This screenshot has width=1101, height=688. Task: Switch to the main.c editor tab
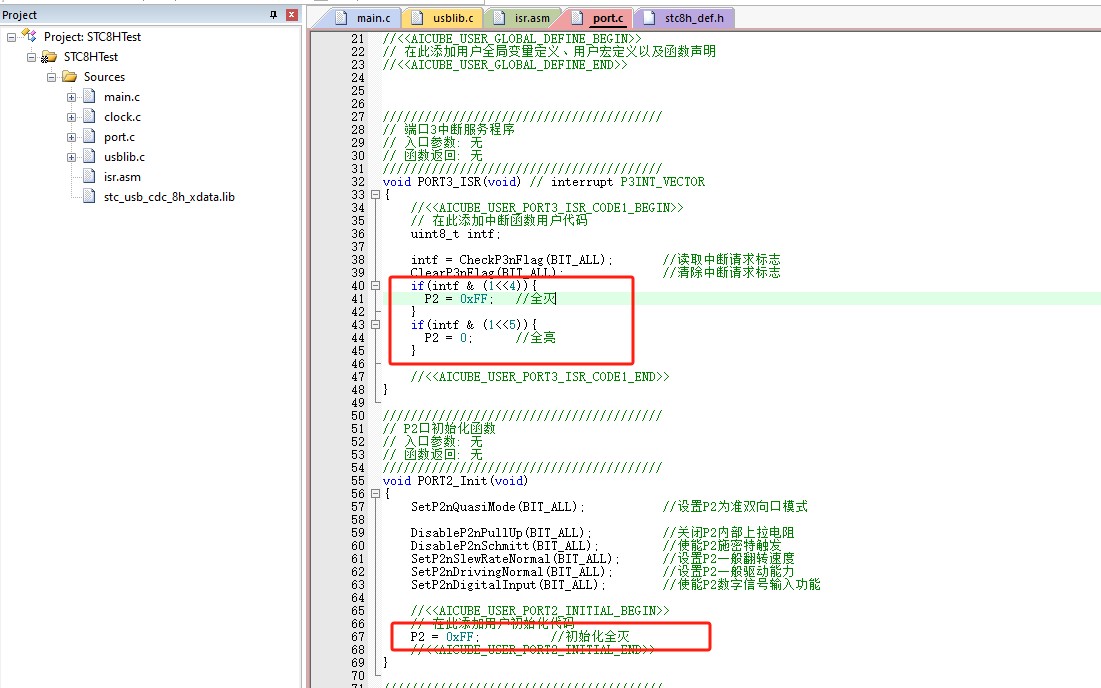tap(372, 18)
